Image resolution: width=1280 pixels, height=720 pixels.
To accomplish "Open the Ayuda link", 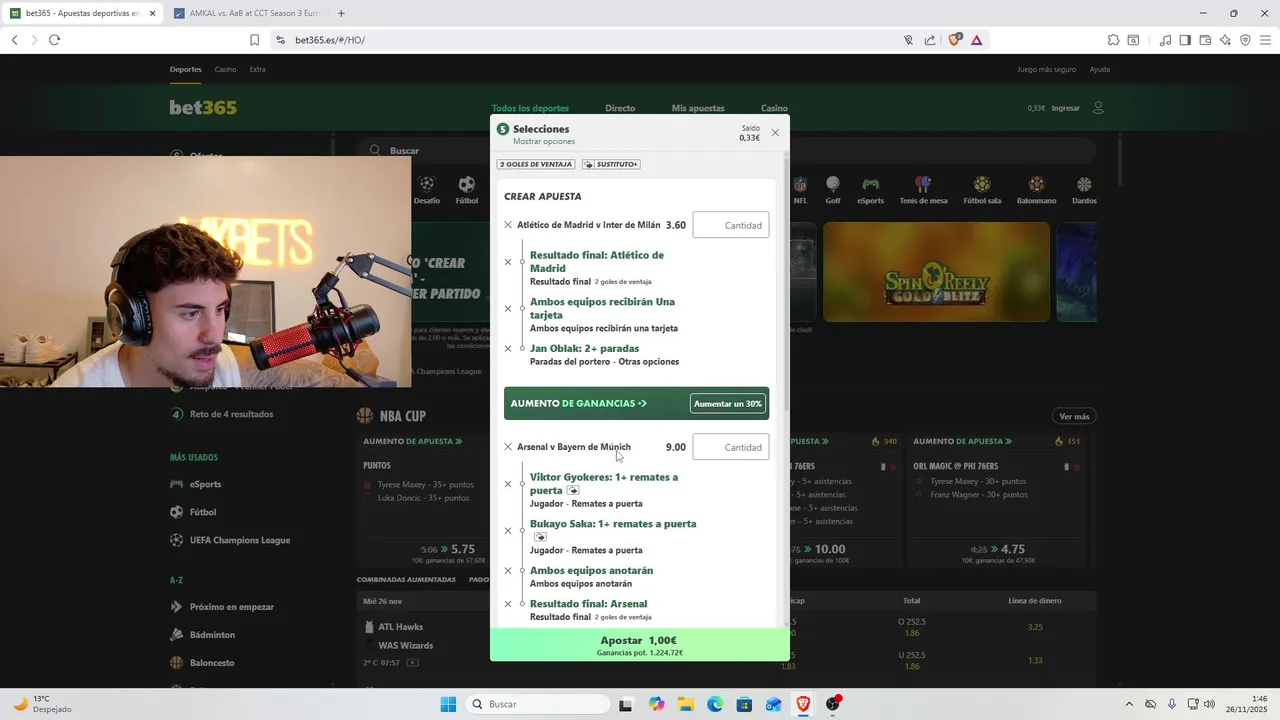I will coord(1099,69).
